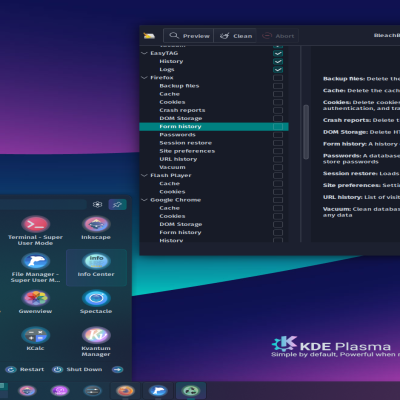
Task: Open KCalc calculator
Action: [35, 335]
